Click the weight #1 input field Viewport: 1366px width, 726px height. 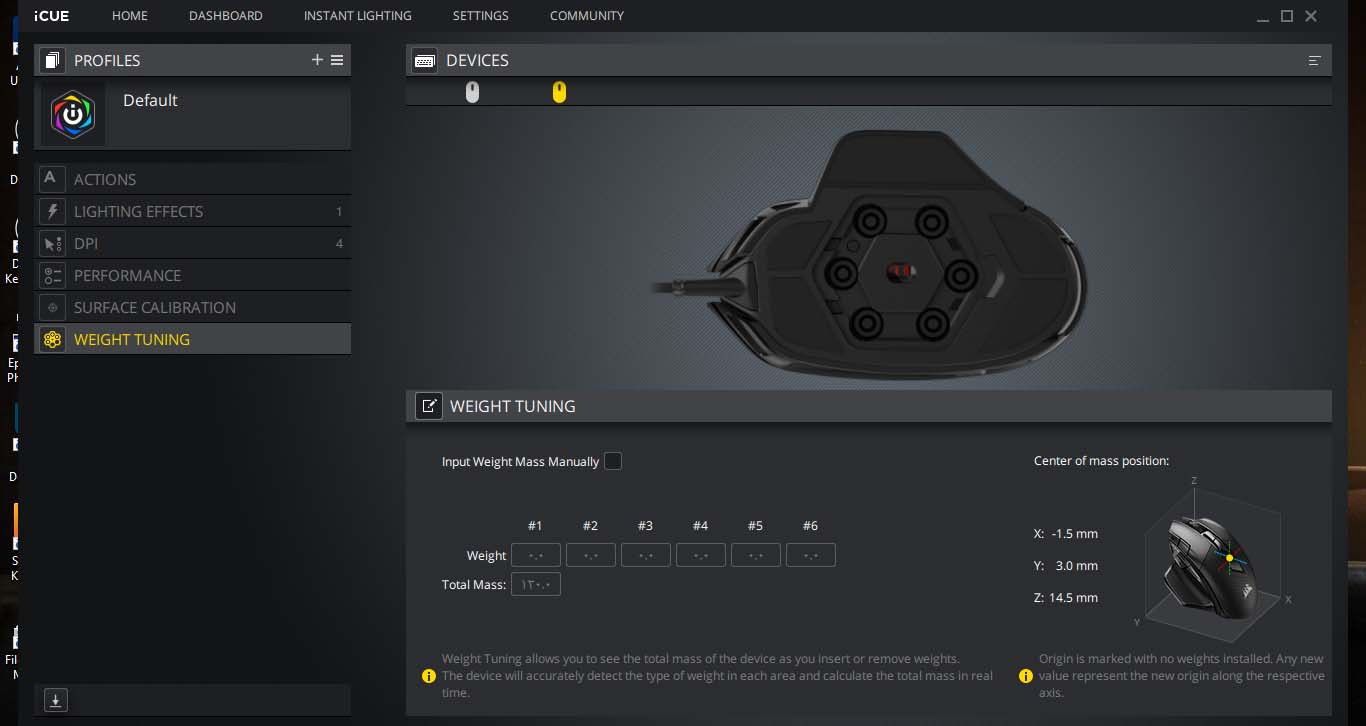(x=535, y=555)
